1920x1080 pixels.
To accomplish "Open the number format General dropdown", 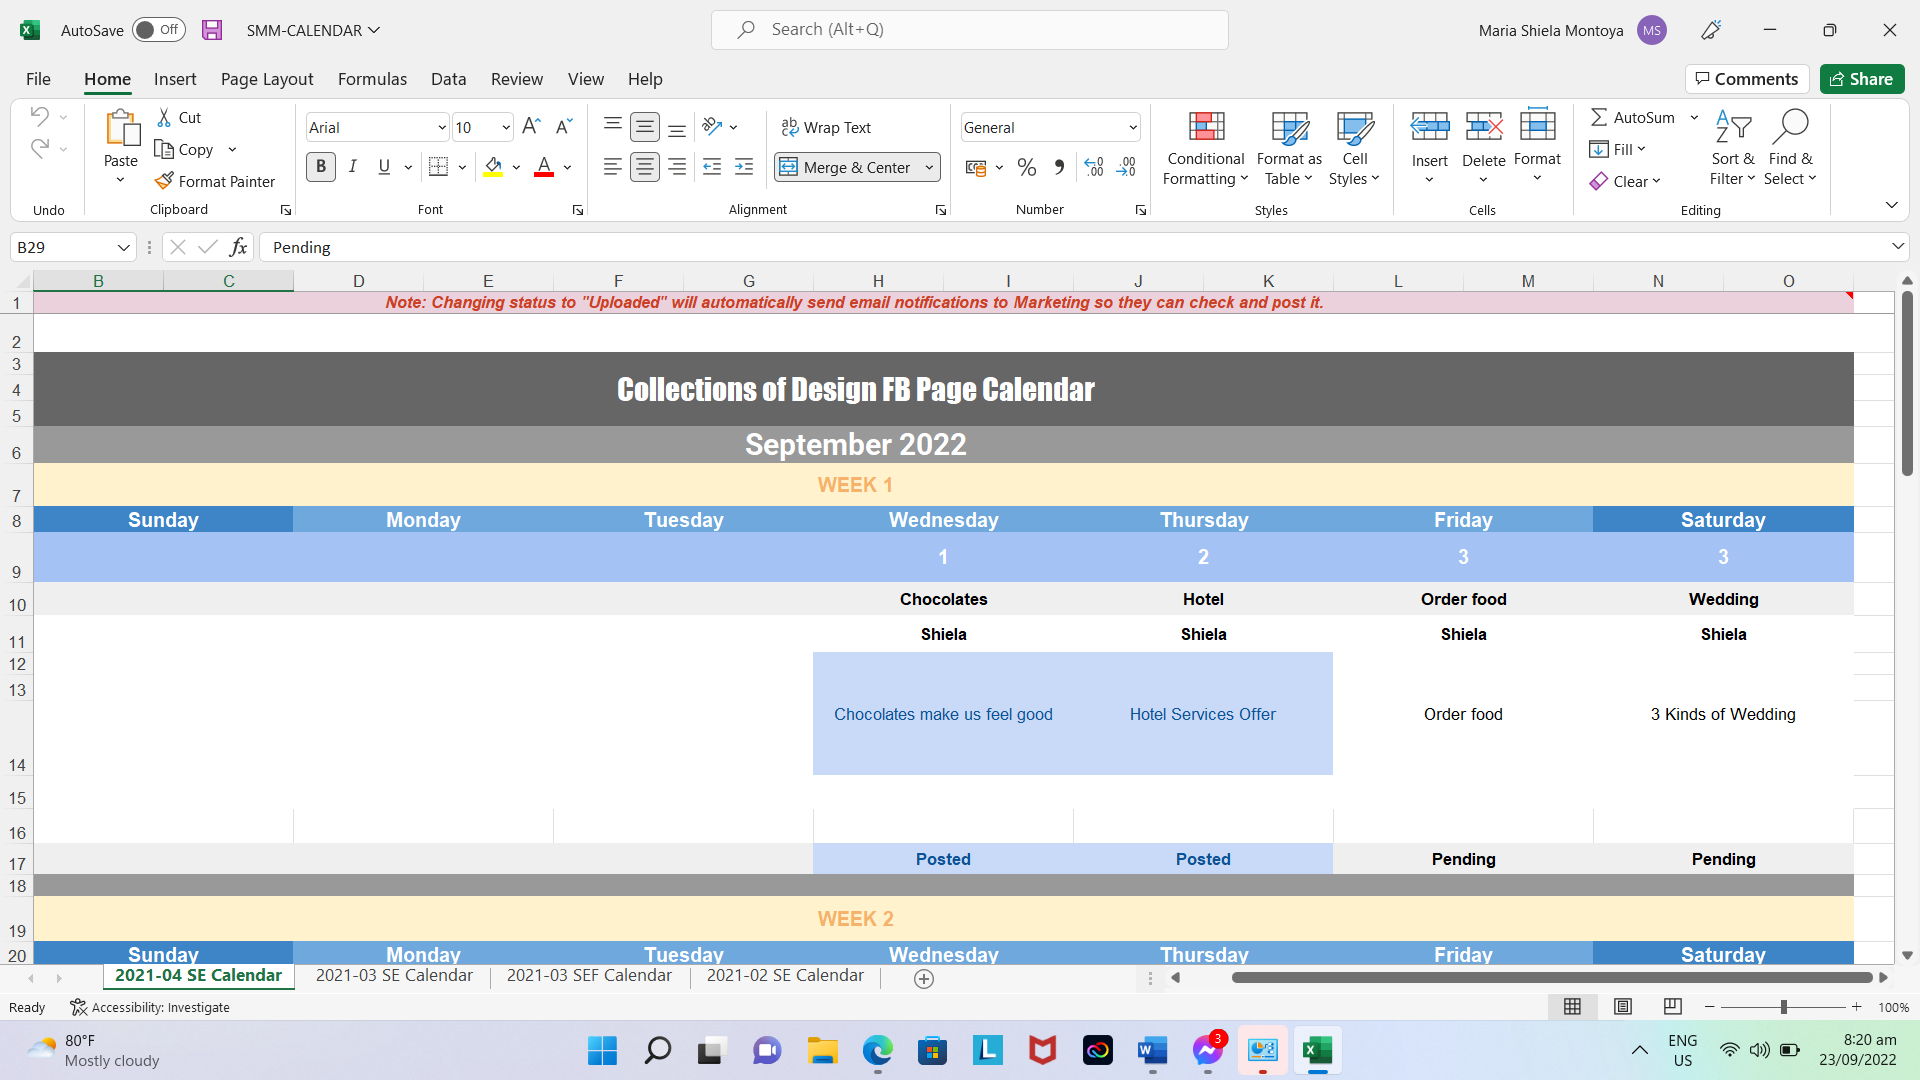I will point(1132,127).
